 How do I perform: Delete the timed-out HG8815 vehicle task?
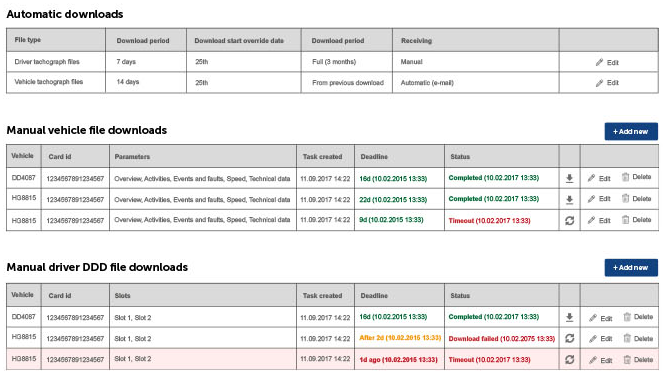[x=636, y=220]
